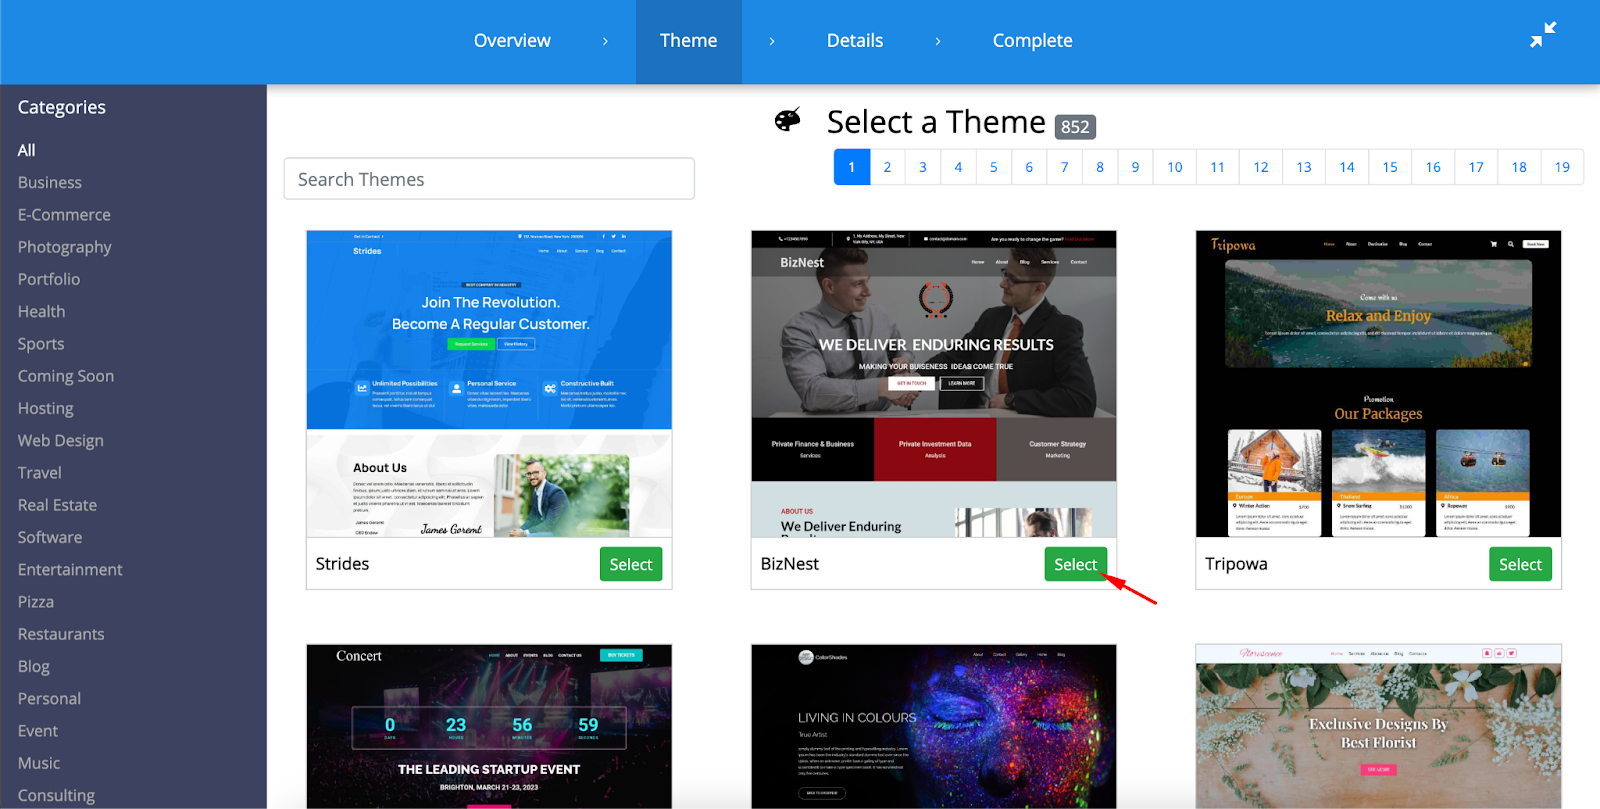Focus the Search Themes input field
Viewport: 1600px width, 809px height.
pos(489,179)
